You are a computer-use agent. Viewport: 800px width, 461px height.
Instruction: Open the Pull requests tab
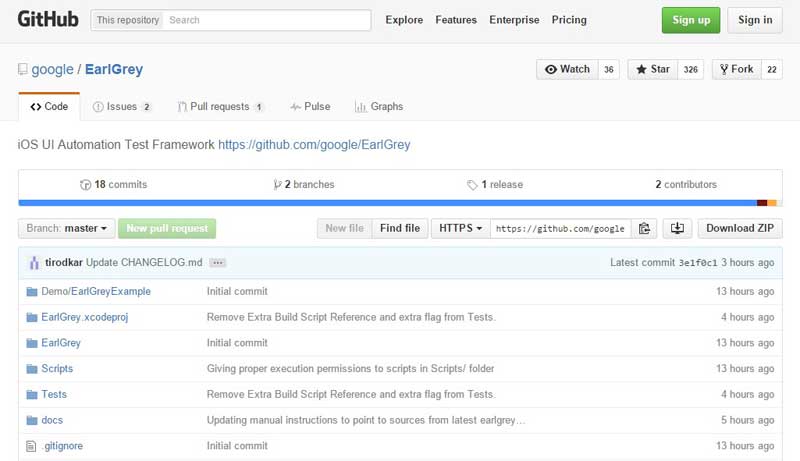[x=220, y=107]
